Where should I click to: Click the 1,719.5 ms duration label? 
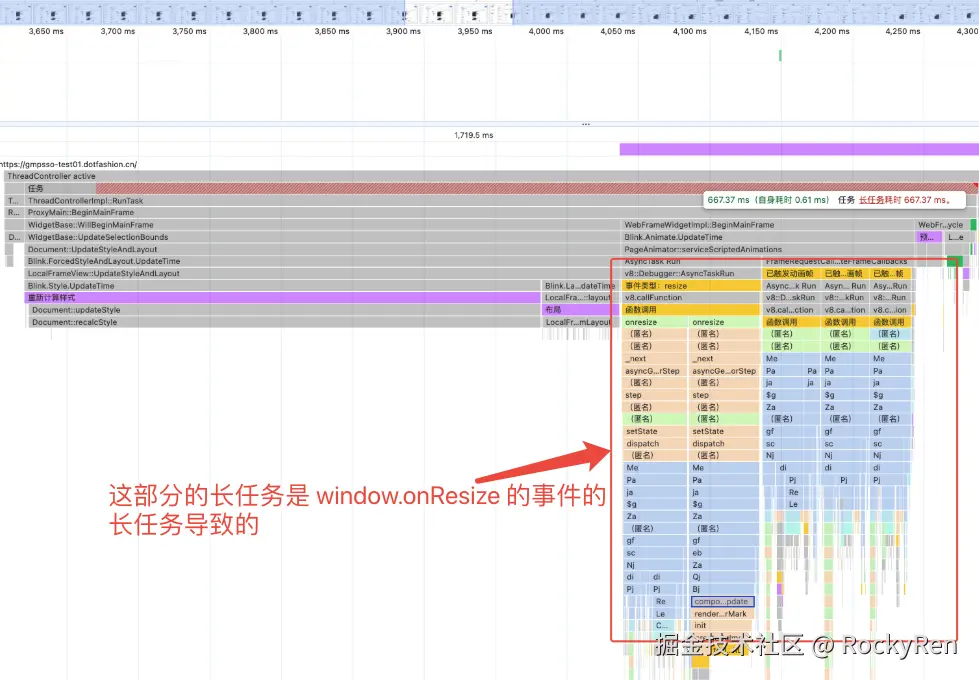tap(474, 135)
